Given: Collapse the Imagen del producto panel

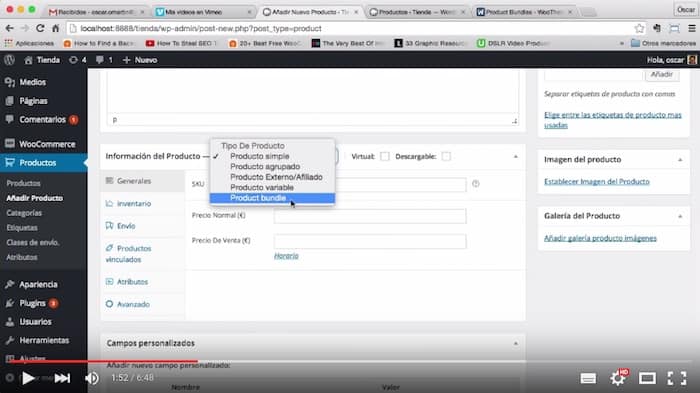Looking at the screenshot, I should [x=680, y=160].
